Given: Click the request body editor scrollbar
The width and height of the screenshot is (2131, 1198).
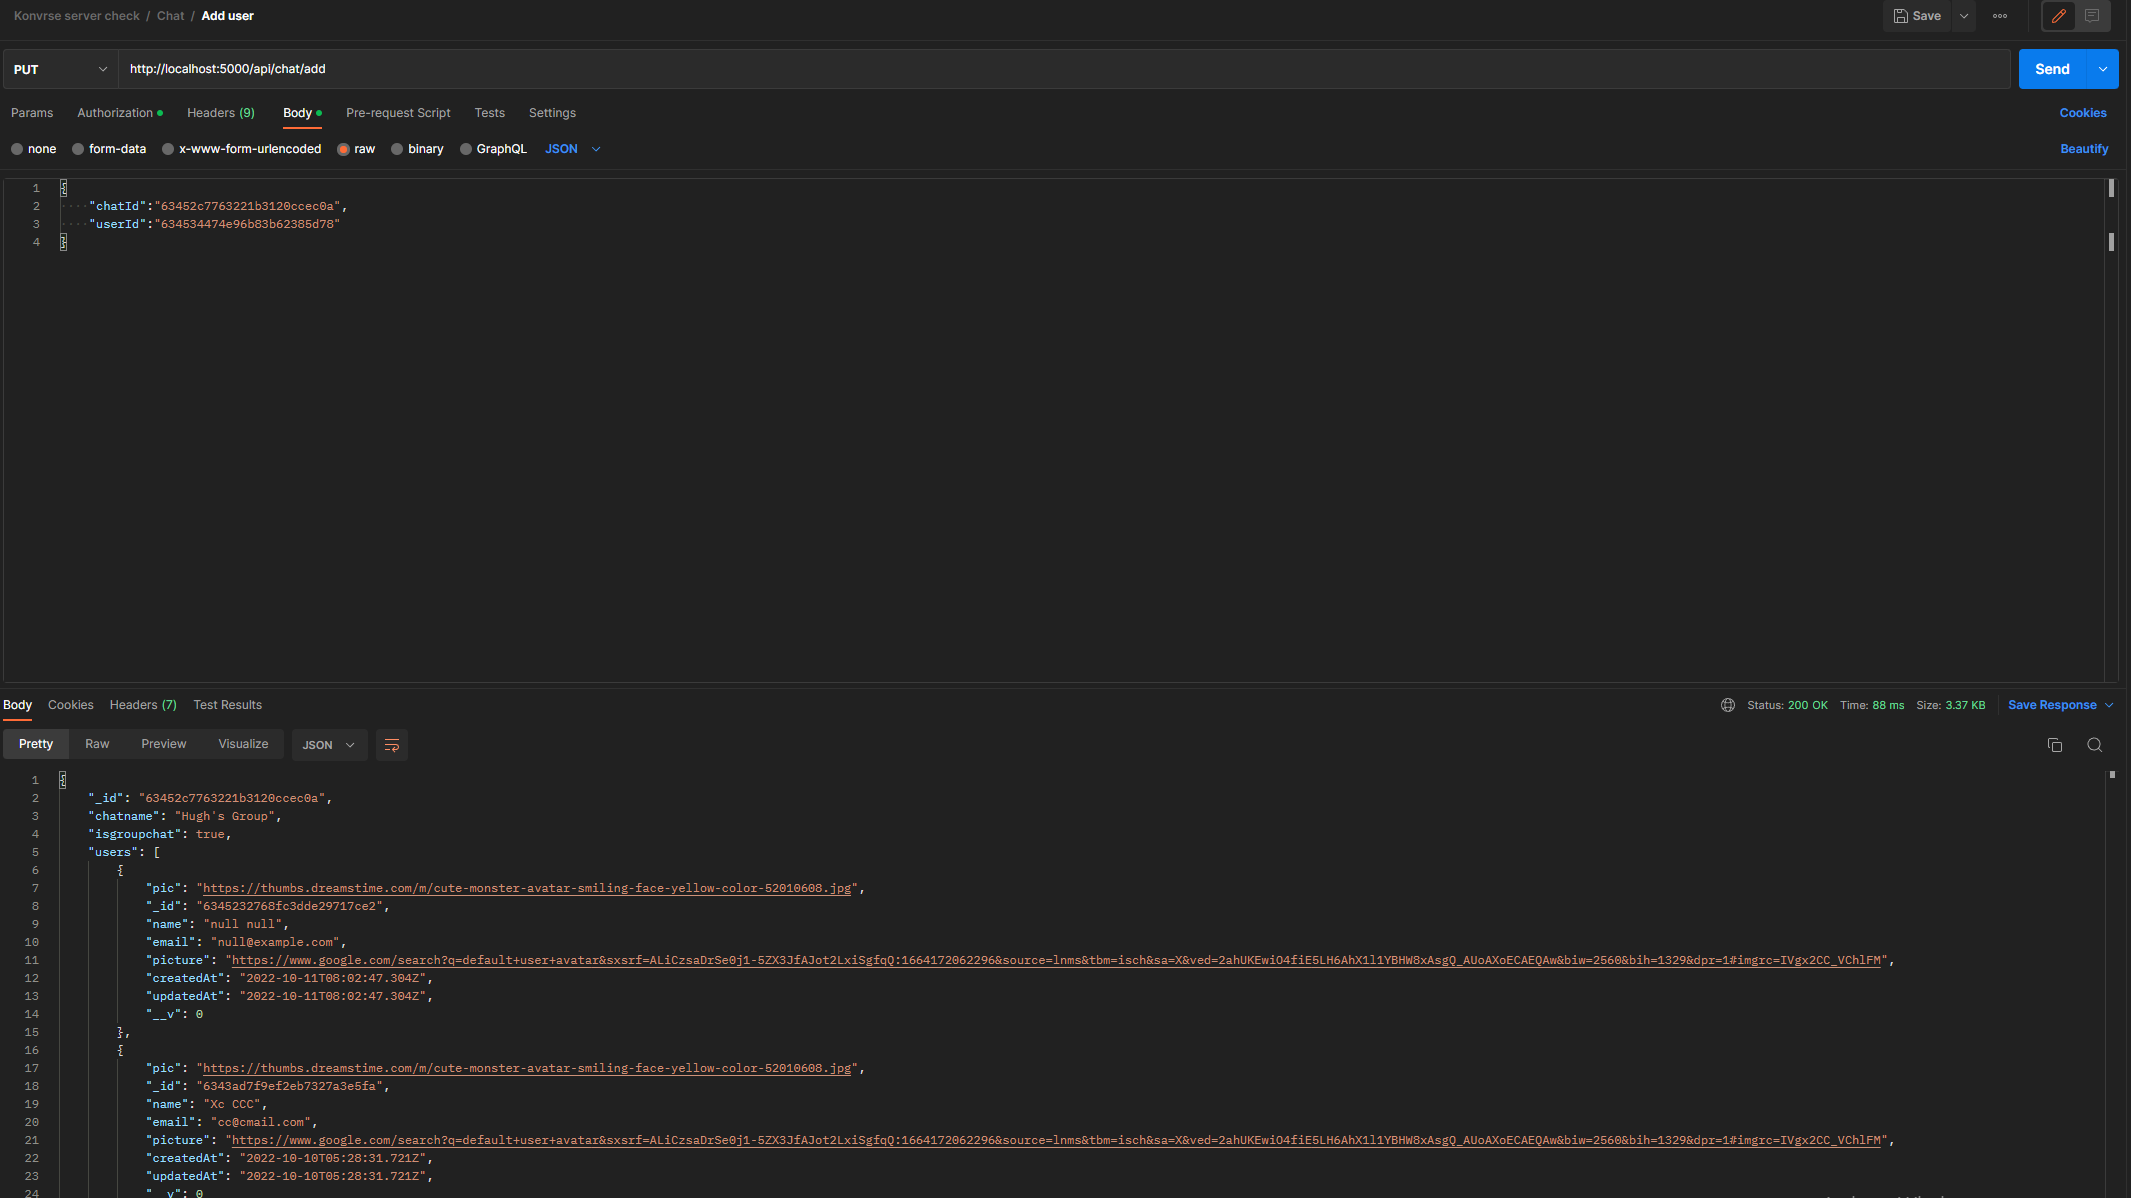Looking at the screenshot, I should pyautogui.click(x=2111, y=430).
